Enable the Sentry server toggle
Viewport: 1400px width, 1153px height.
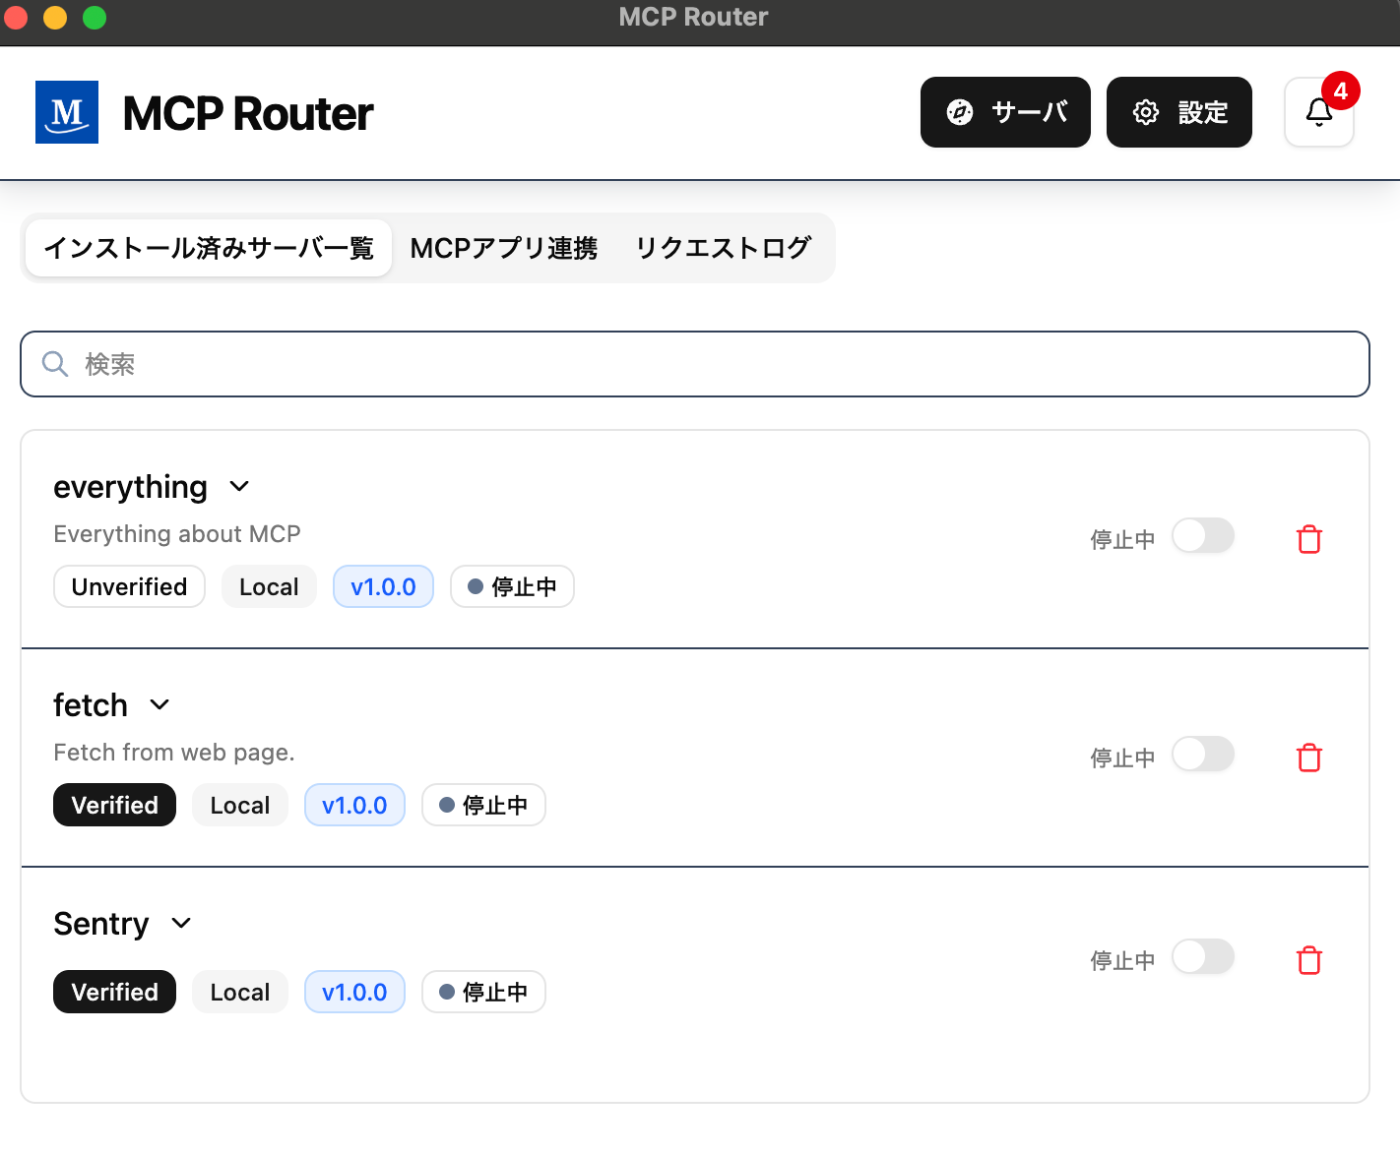[x=1203, y=956]
